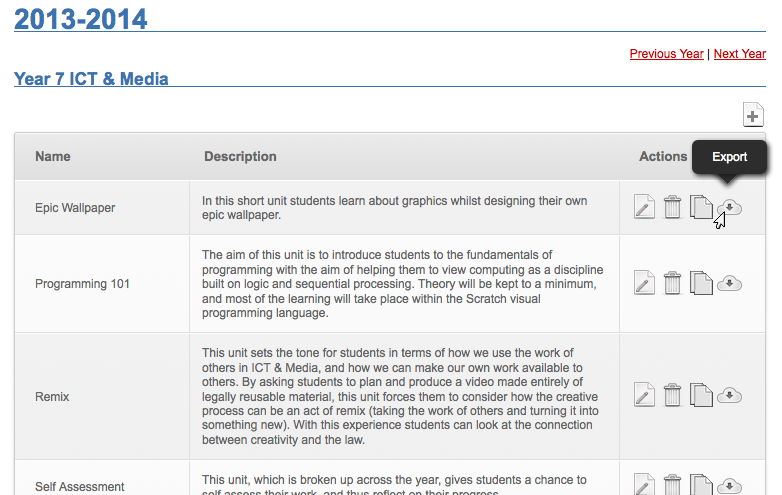
Task: Click the Description column header
Action: pyautogui.click(x=240, y=157)
